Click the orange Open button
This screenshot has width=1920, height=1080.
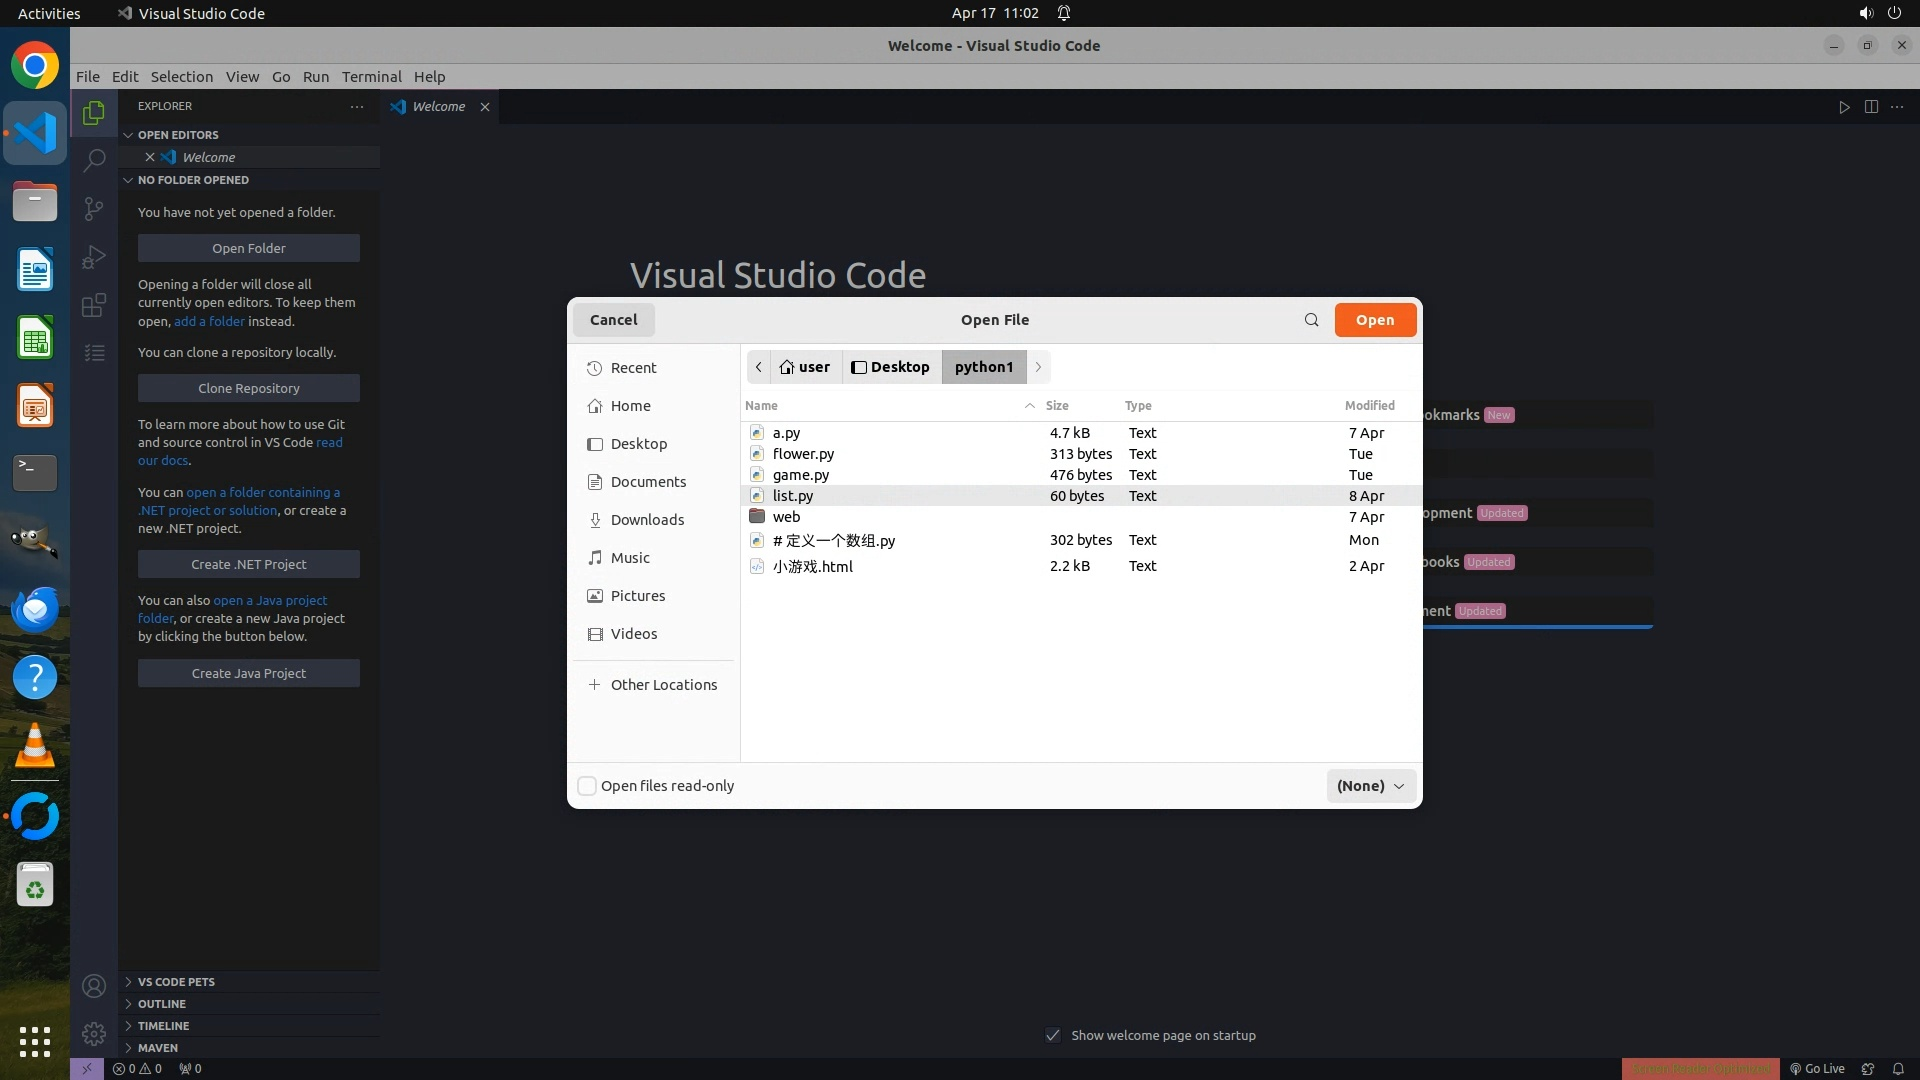point(1374,320)
